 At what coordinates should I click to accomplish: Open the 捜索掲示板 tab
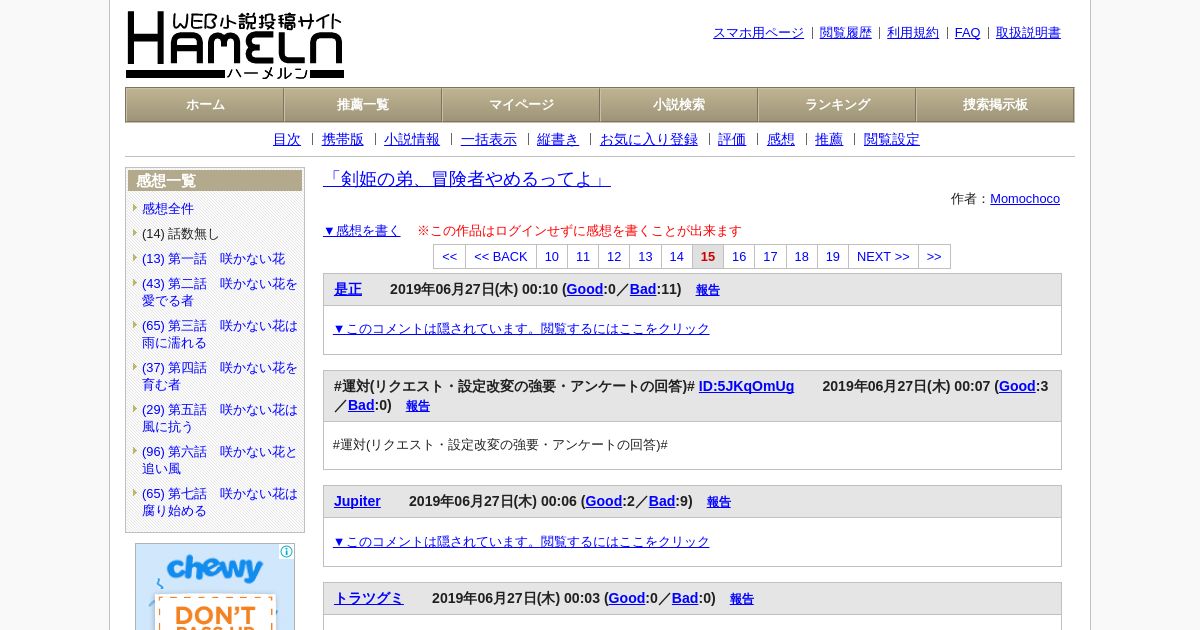point(995,105)
